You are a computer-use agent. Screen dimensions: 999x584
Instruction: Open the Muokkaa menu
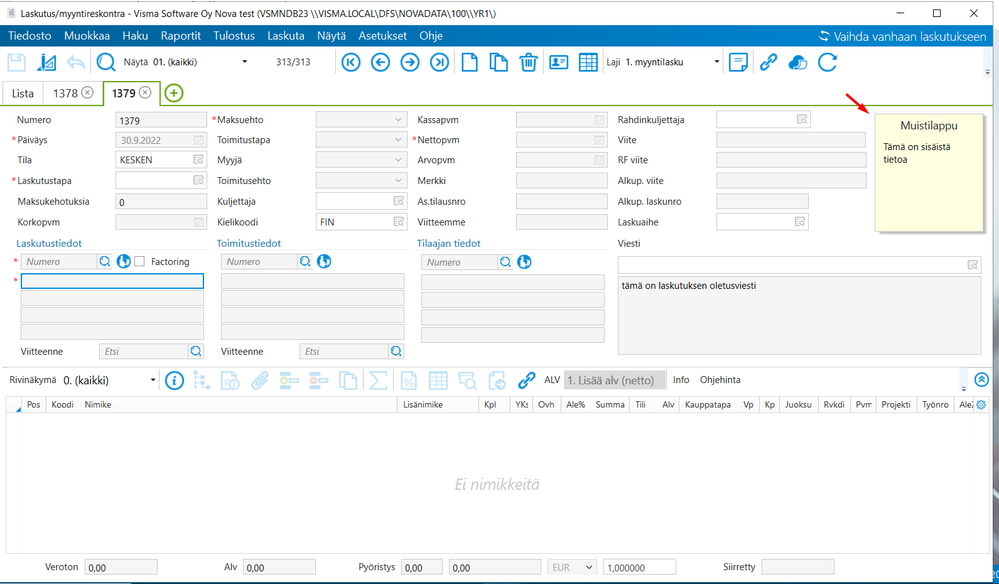(x=87, y=36)
